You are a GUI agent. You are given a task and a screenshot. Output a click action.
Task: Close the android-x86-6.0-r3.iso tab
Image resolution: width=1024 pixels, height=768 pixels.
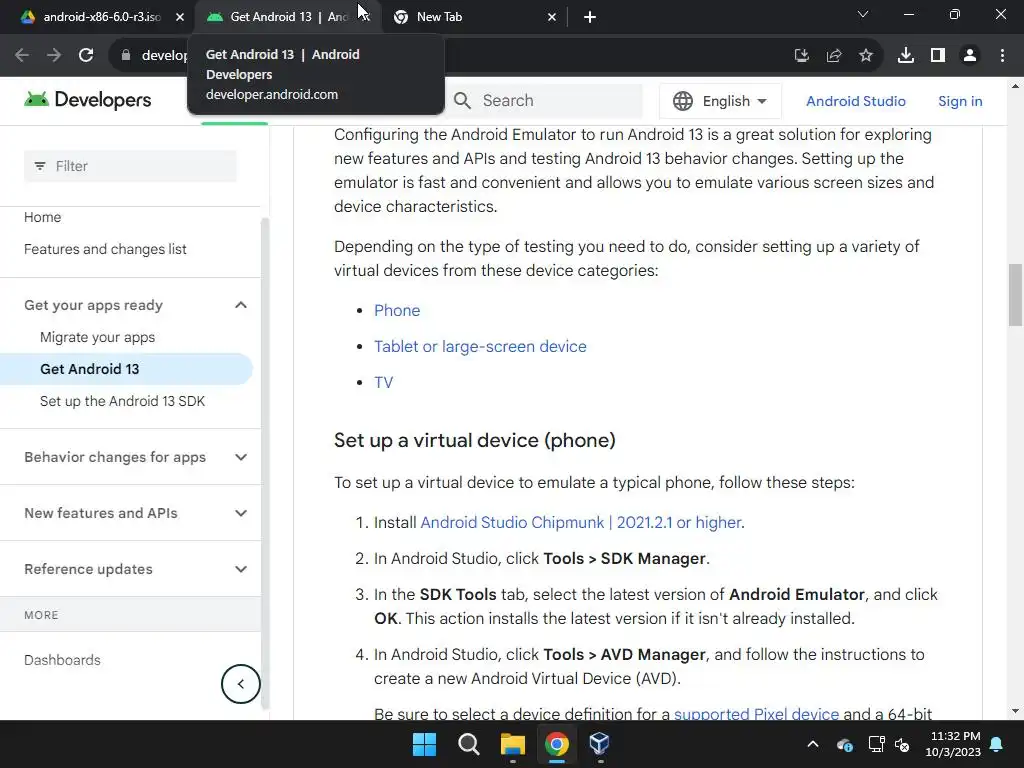click(x=180, y=17)
